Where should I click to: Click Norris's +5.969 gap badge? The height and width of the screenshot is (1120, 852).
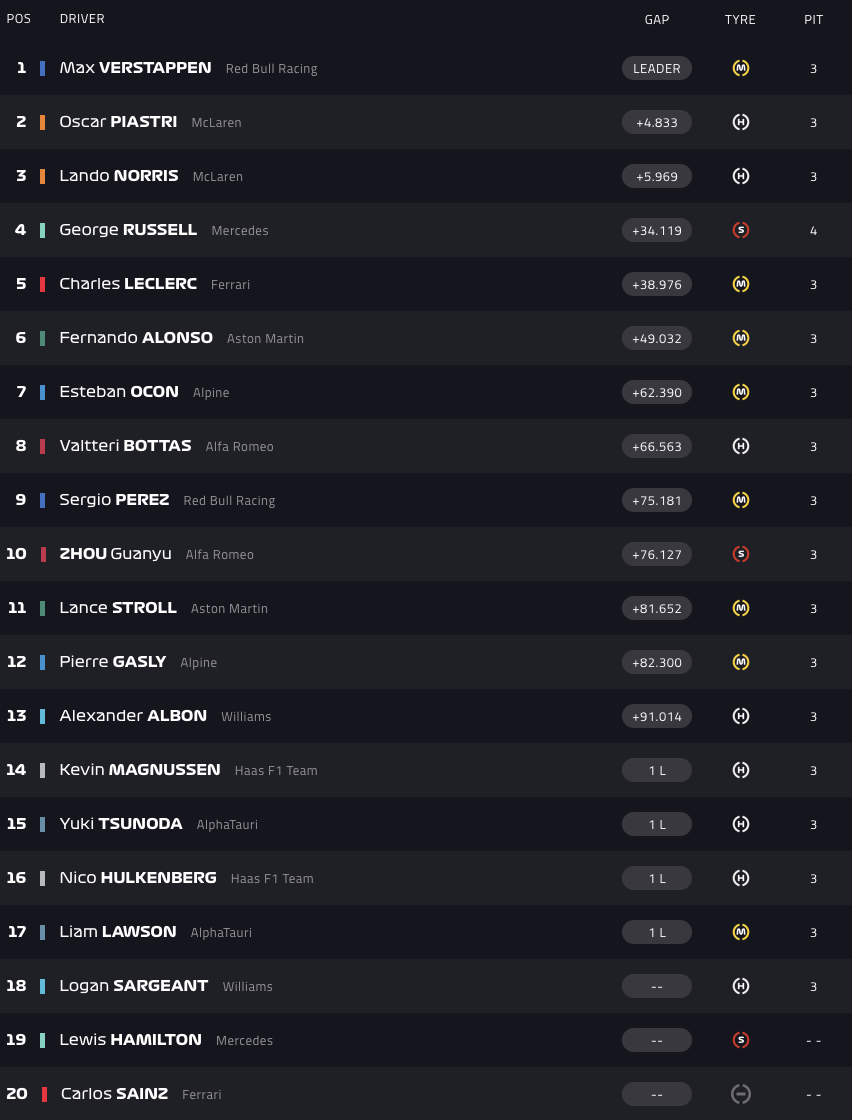coord(657,176)
